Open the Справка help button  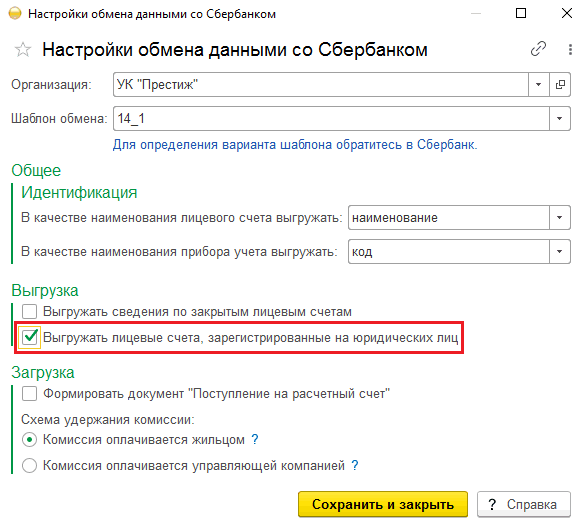524,504
